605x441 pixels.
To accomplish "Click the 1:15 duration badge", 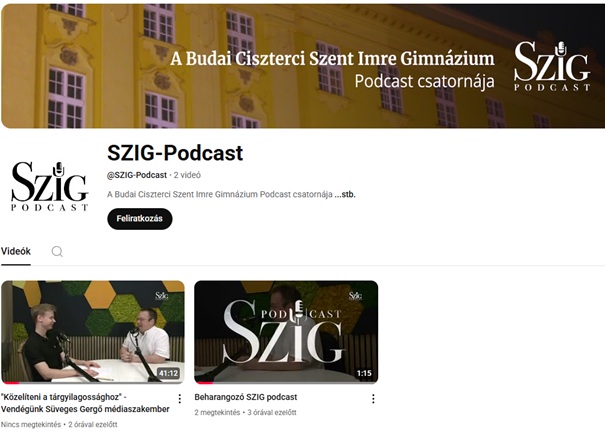I will click(364, 373).
